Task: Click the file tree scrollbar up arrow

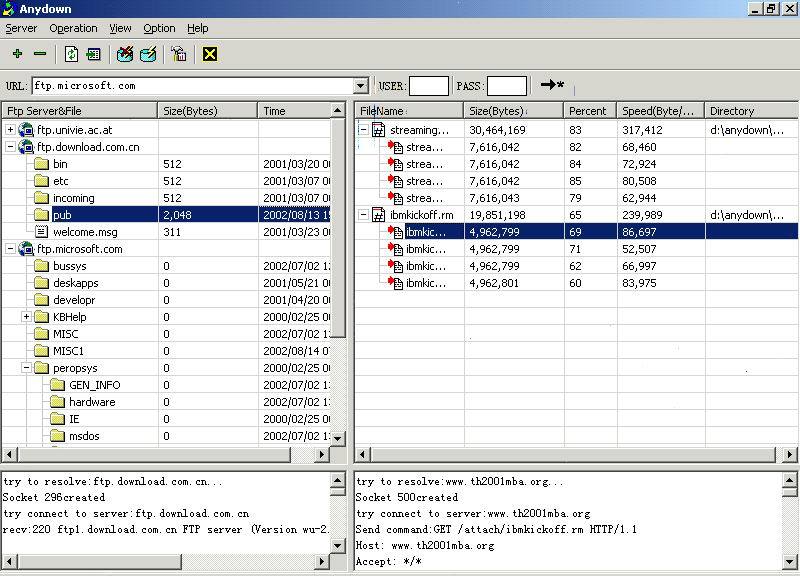Action: (x=338, y=110)
